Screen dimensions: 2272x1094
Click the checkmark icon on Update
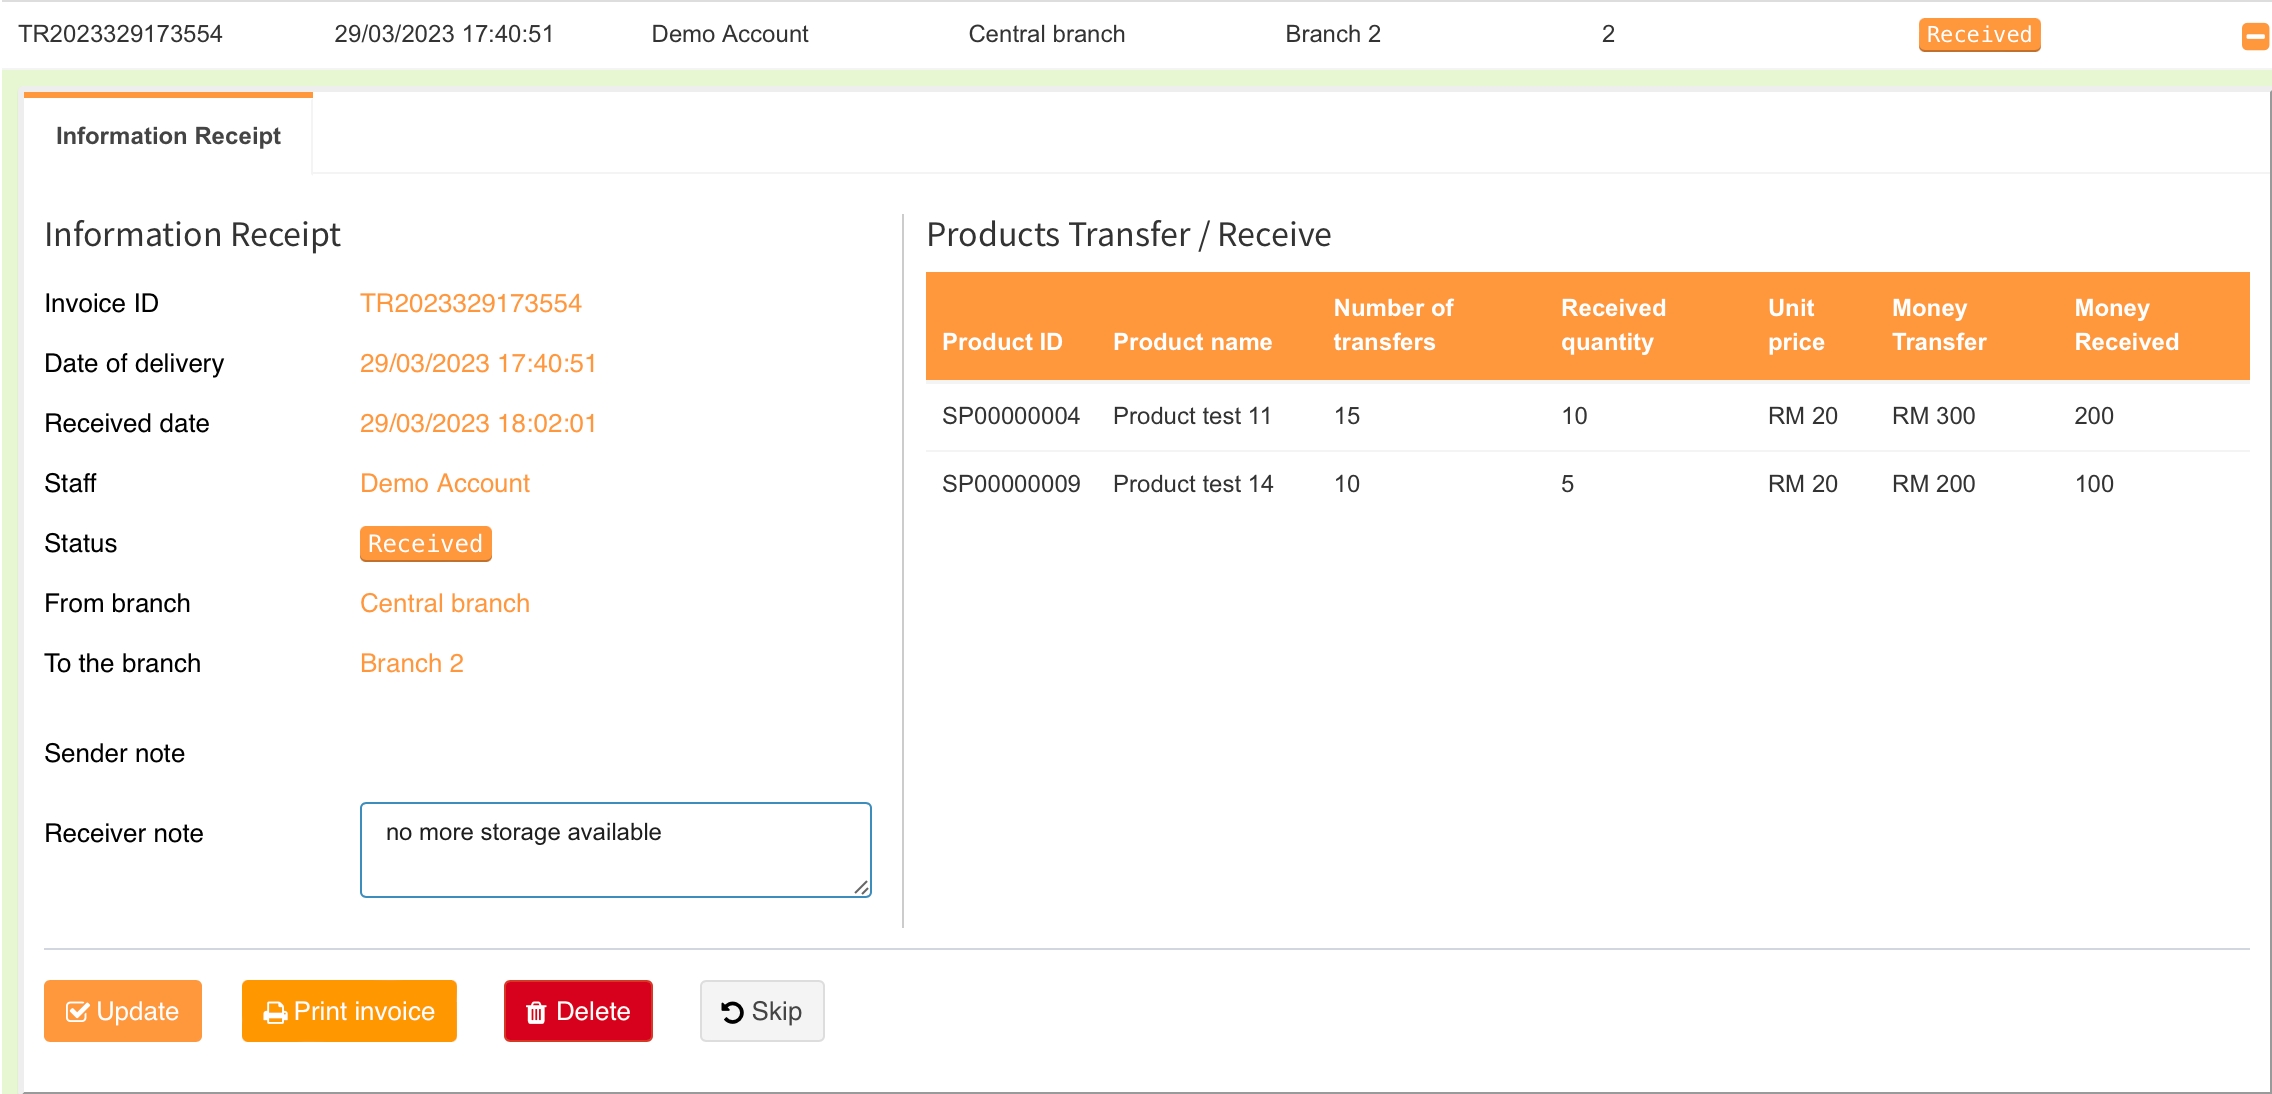[x=77, y=1012]
